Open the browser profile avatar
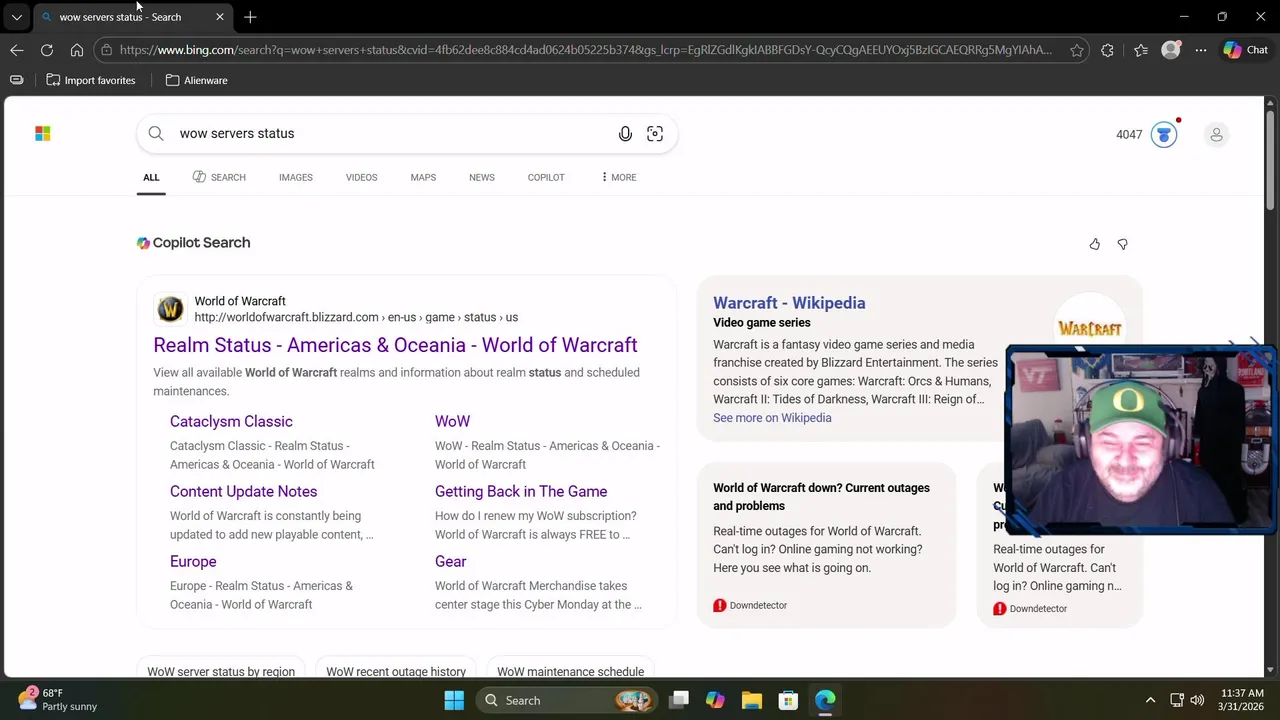Screen dimensions: 1280x720 click(x=1171, y=50)
